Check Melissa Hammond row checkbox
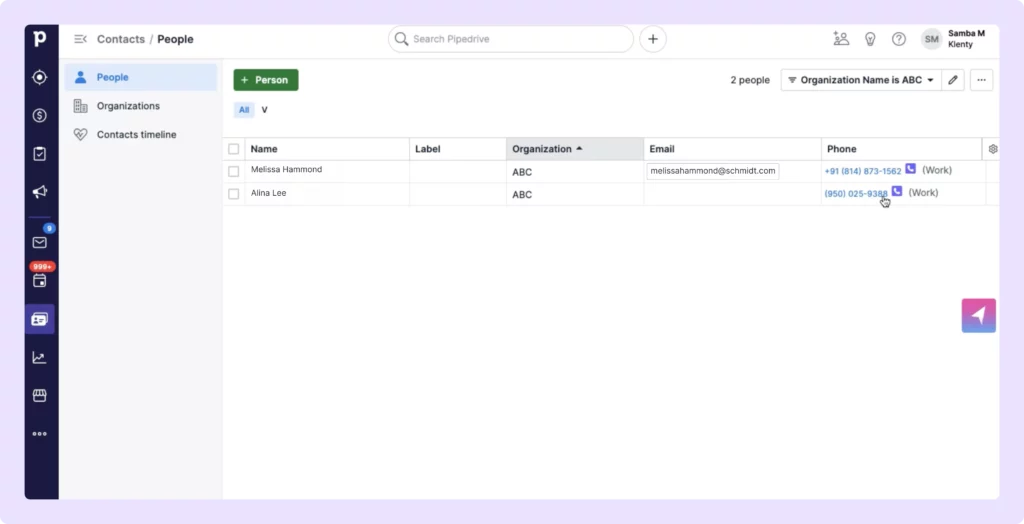This screenshot has width=1024, height=524. pyautogui.click(x=234, y=171)
